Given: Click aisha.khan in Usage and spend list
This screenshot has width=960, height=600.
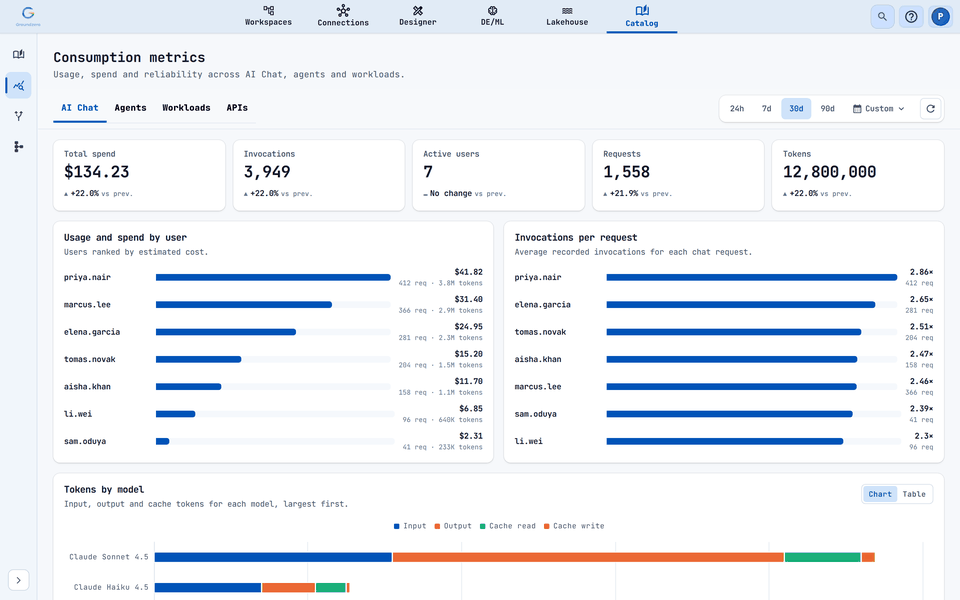Looking at the screenshot, I should [88, 387].
